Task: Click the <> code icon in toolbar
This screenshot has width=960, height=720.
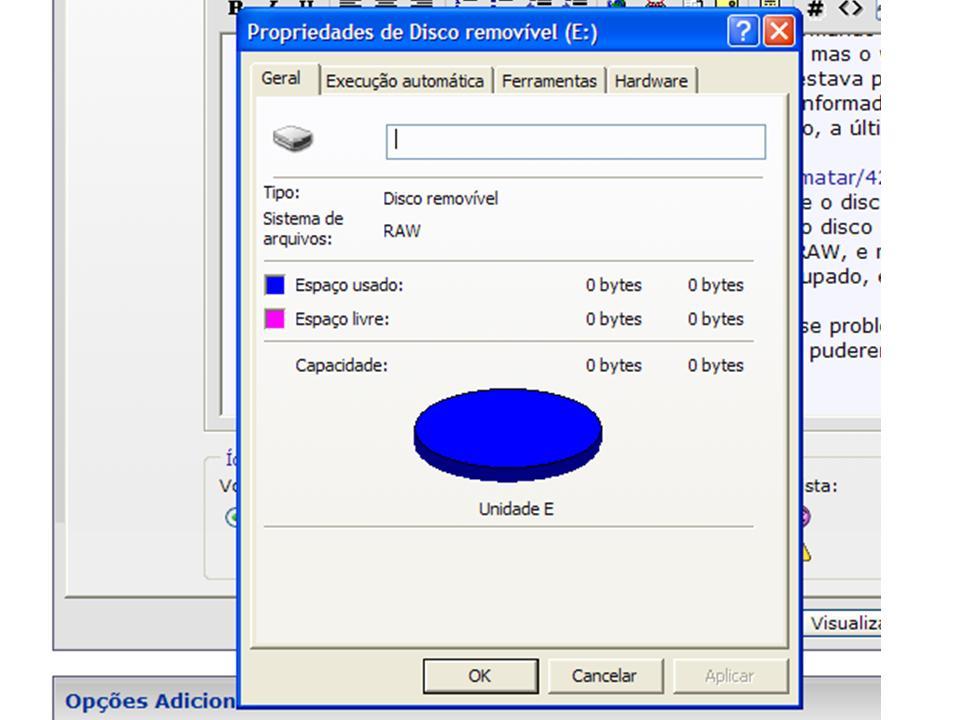Action: pos(850,9)
